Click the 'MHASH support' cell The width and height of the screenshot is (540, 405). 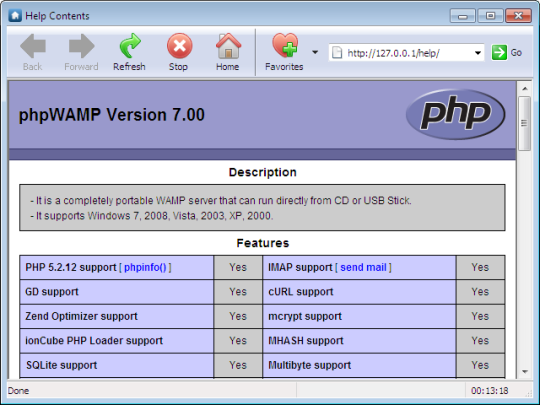tap(359, 341)
